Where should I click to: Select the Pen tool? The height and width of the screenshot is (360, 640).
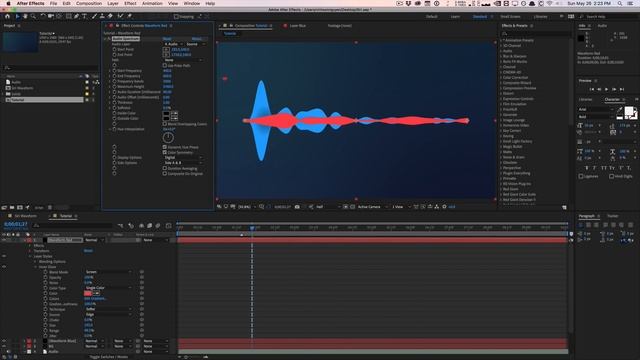tap(76, 16)
